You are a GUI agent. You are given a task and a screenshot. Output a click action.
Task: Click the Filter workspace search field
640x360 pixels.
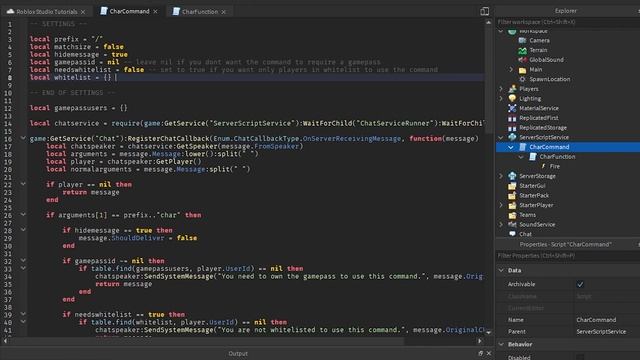click(x=568, y=22)
